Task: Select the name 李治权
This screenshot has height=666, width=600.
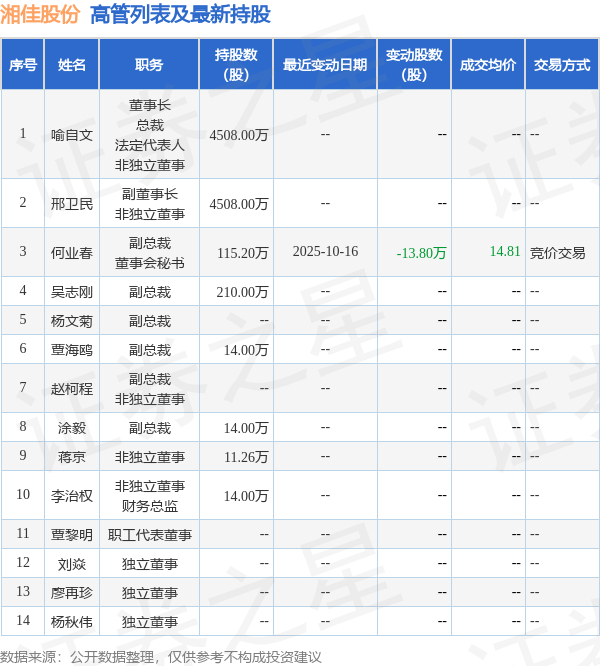Action: 72,496
